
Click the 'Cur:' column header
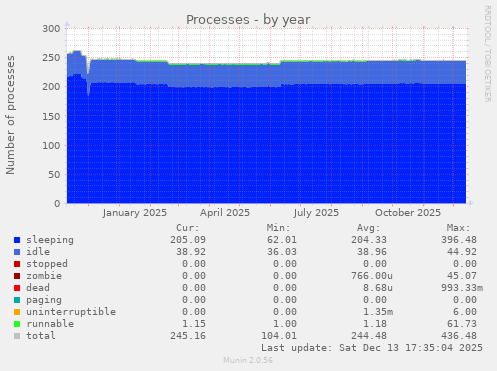tap(188, 228)
